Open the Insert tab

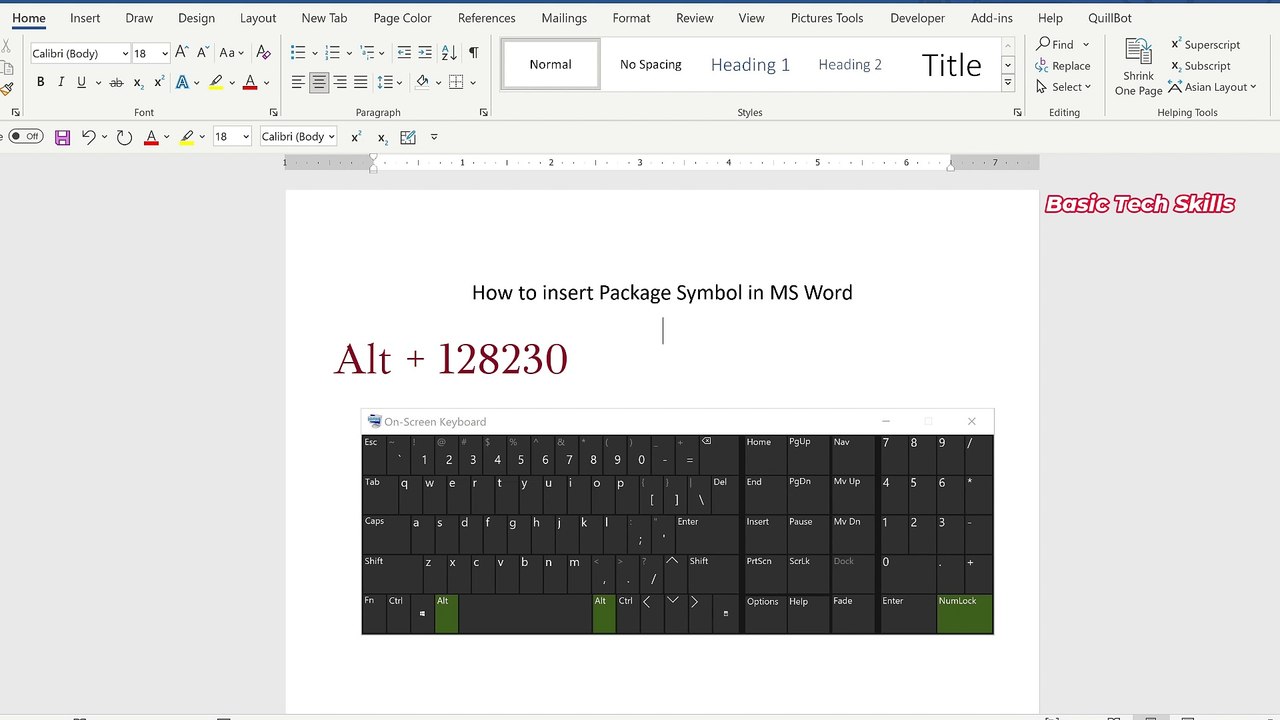tap(85, 18)
